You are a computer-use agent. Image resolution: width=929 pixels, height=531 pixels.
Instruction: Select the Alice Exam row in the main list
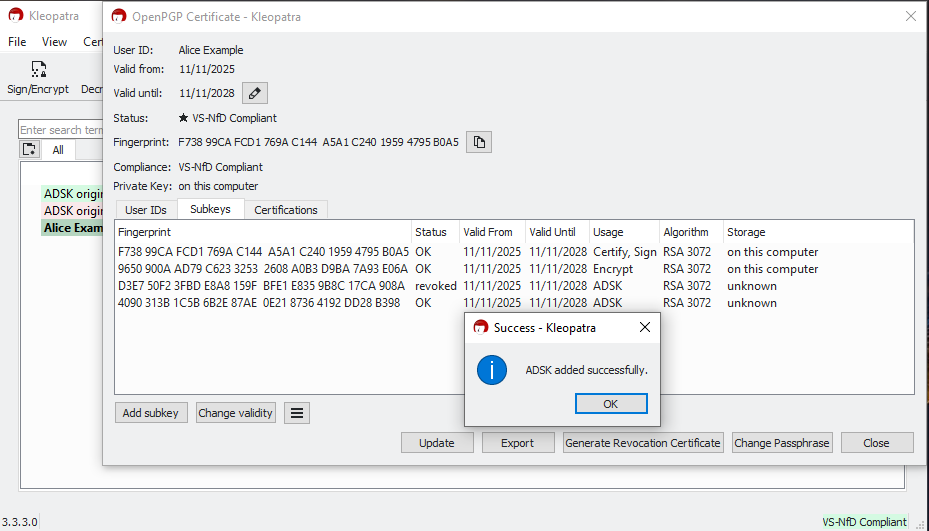point(72,228)
